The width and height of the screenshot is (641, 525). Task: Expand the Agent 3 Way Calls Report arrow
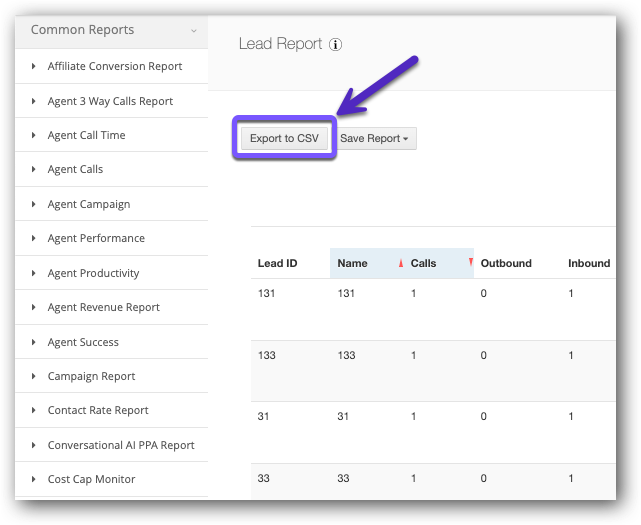tap(34, 101)
